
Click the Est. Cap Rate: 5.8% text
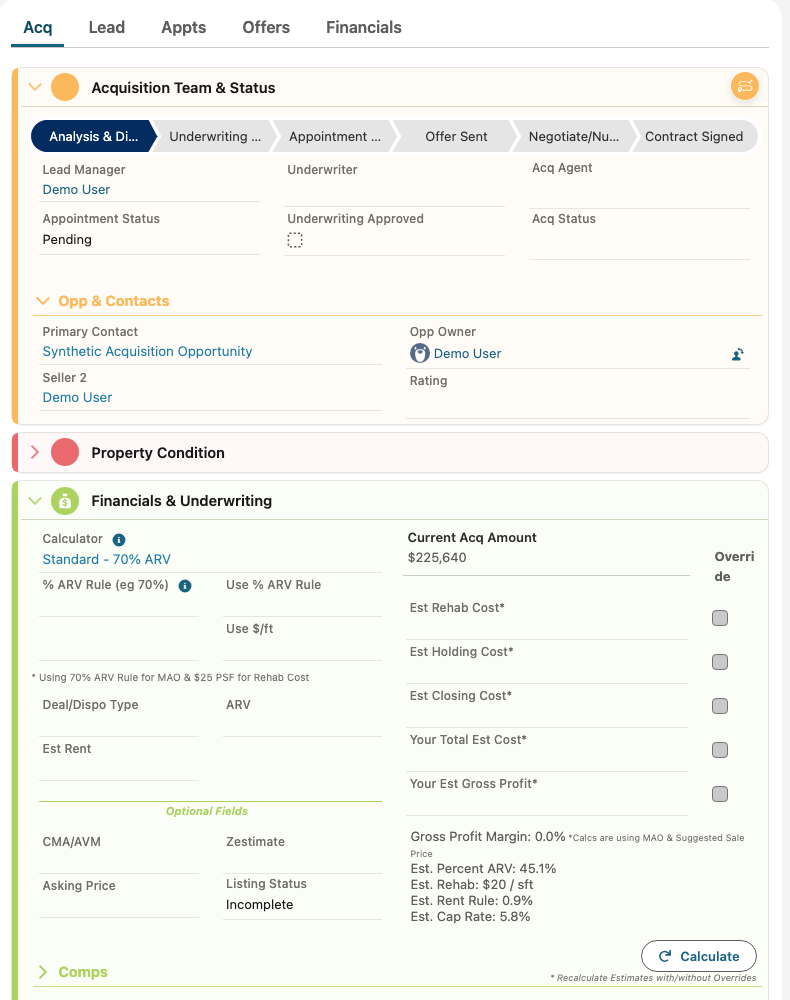(x=471, y=916)
